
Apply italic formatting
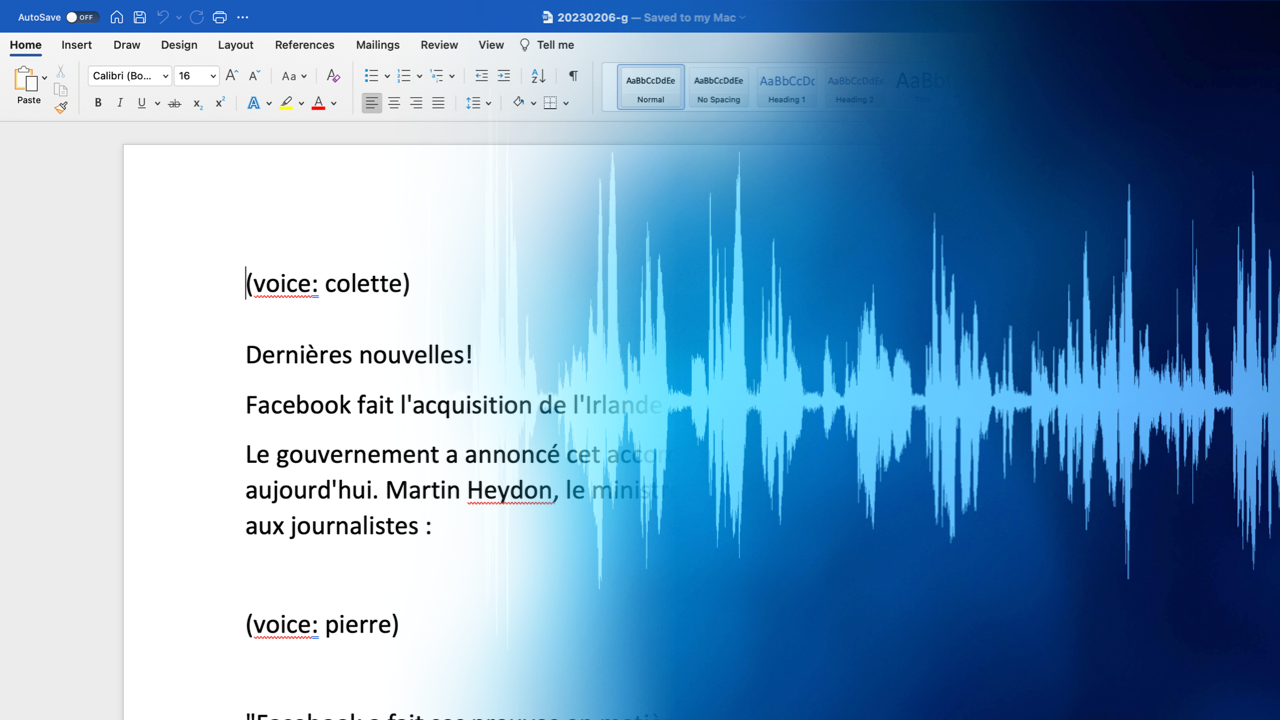tap(119, 102)
